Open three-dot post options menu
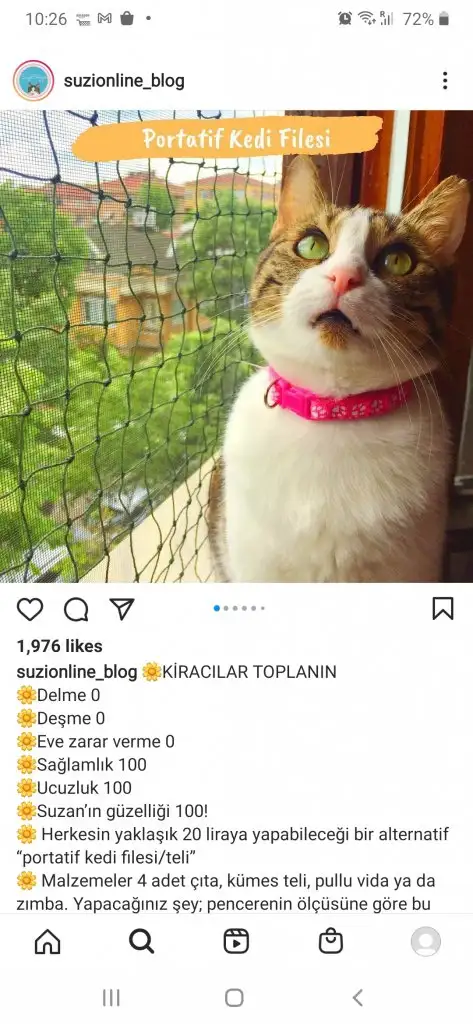The width and height of the screenshot is (473, 1024). 445,80
